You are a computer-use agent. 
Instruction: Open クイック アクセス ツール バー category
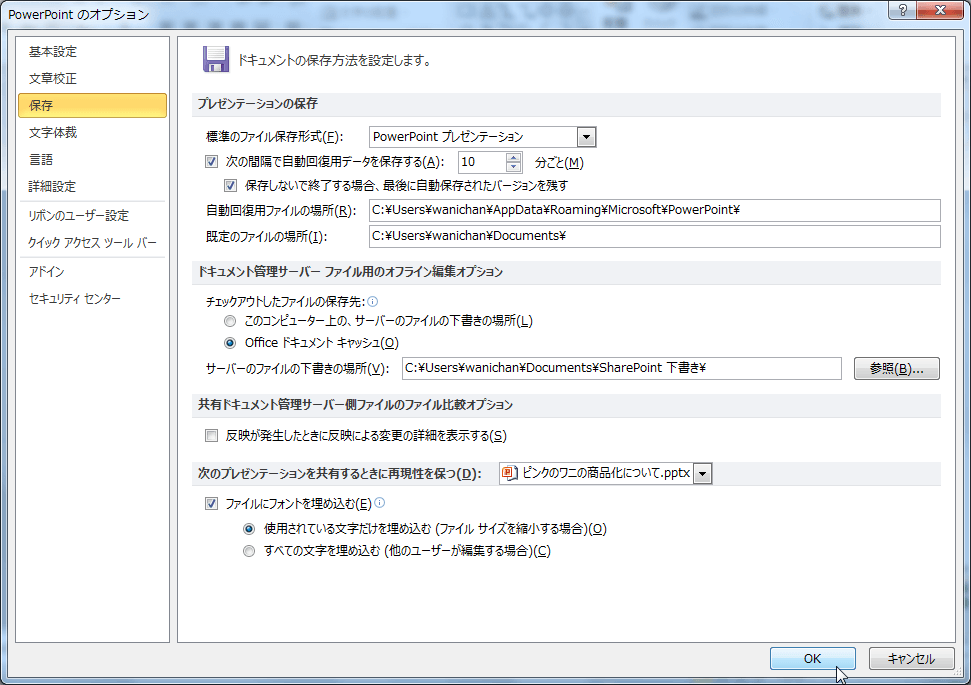[x=92, y=243]
